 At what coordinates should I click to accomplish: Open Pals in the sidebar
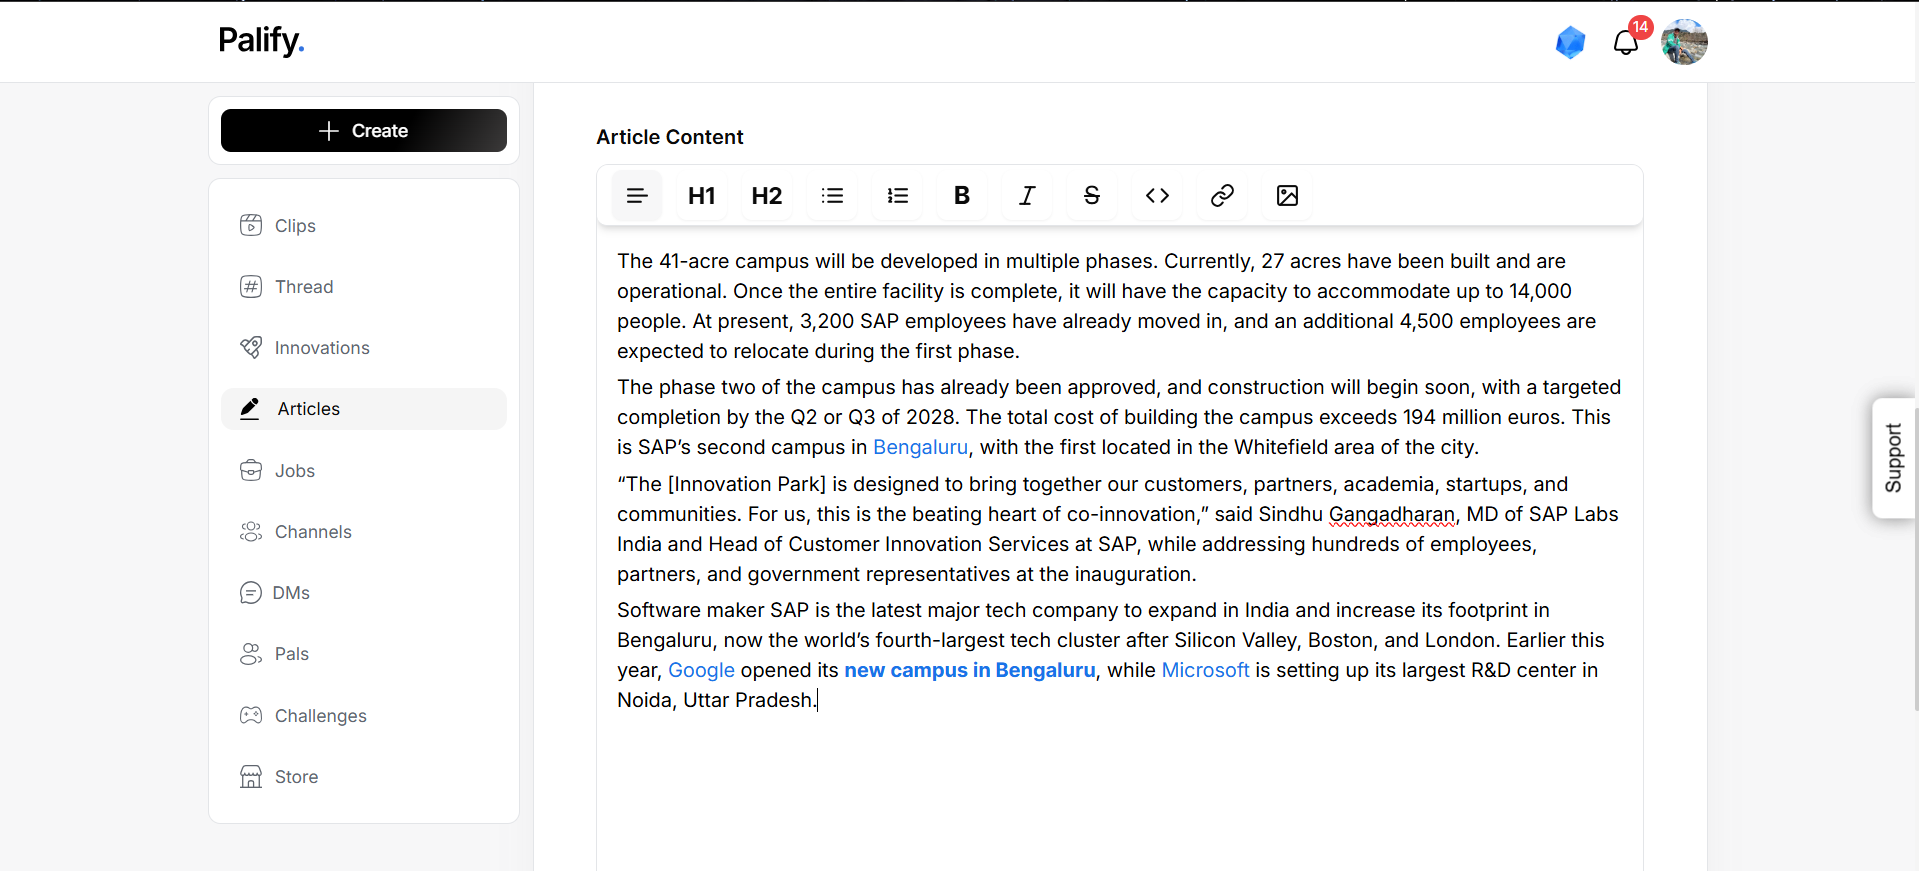point(364,654)
